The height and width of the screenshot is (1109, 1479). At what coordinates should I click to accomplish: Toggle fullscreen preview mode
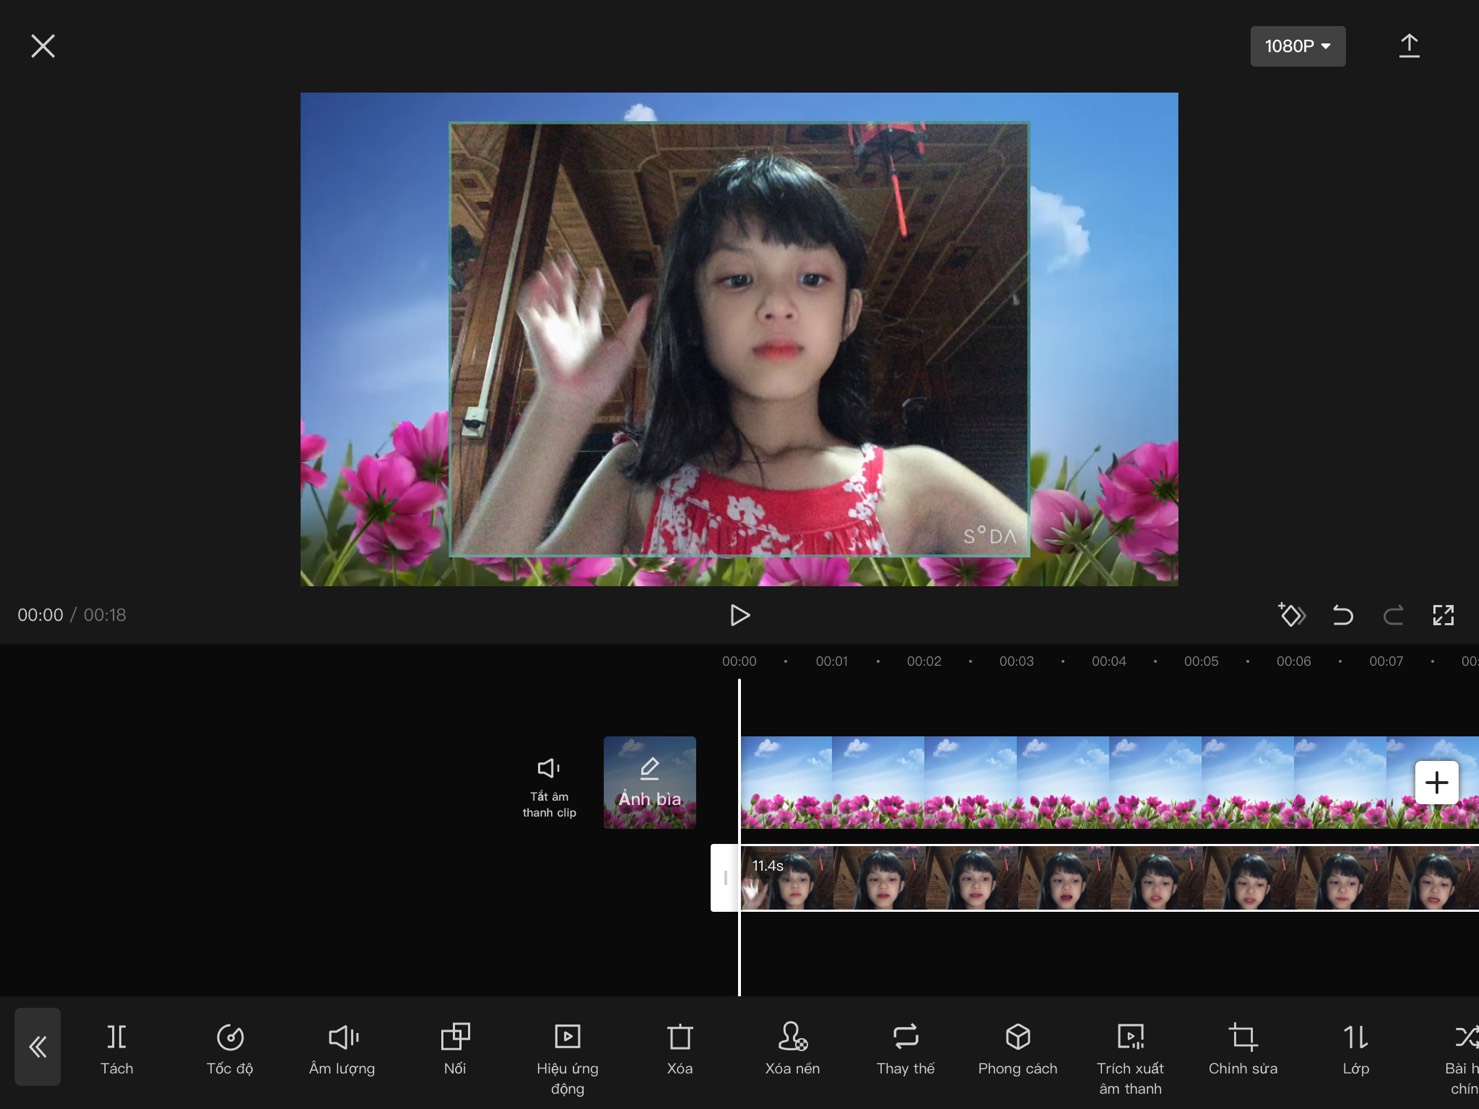pos(1443,615)
